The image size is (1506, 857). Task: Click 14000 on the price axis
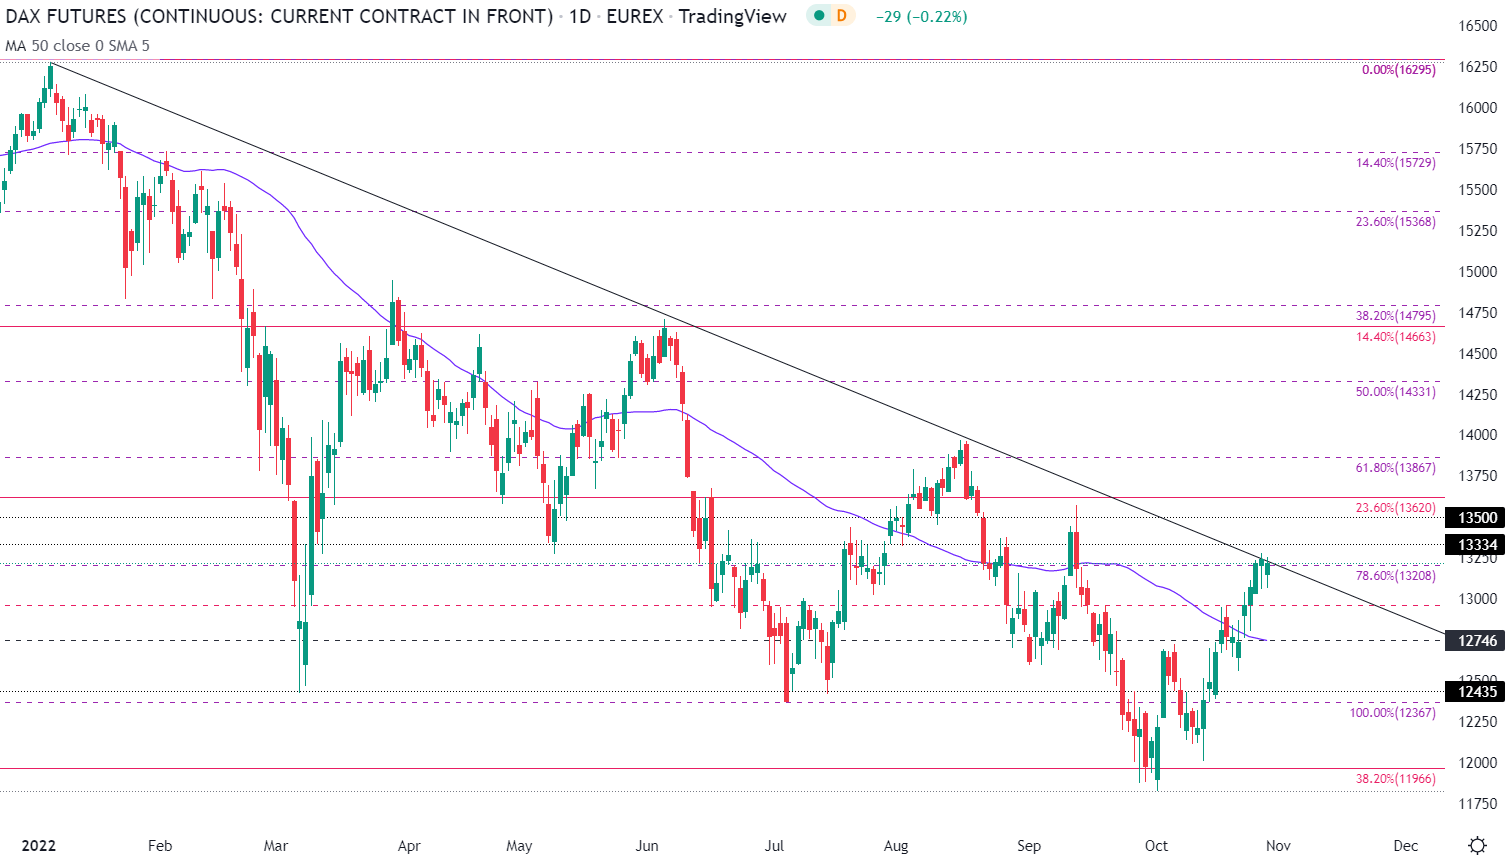coord(1477,435)
